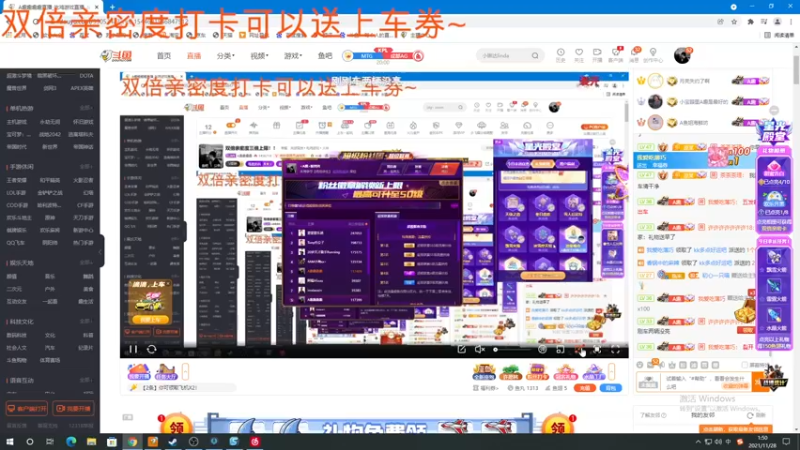Expand 科技文化 全部 link

[x=87, y=321]
